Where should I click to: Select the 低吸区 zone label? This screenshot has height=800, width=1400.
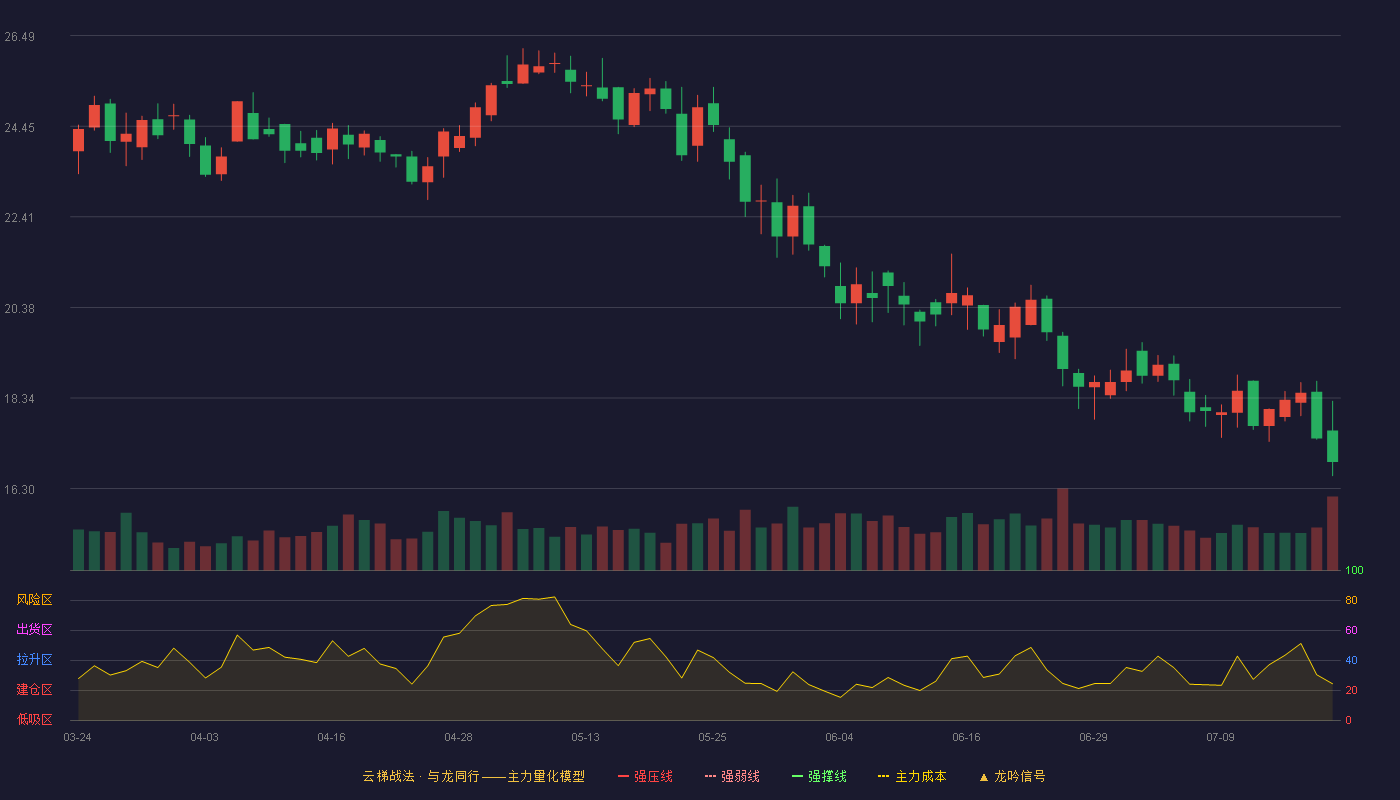pyautogui.click(x=34, y=720)
